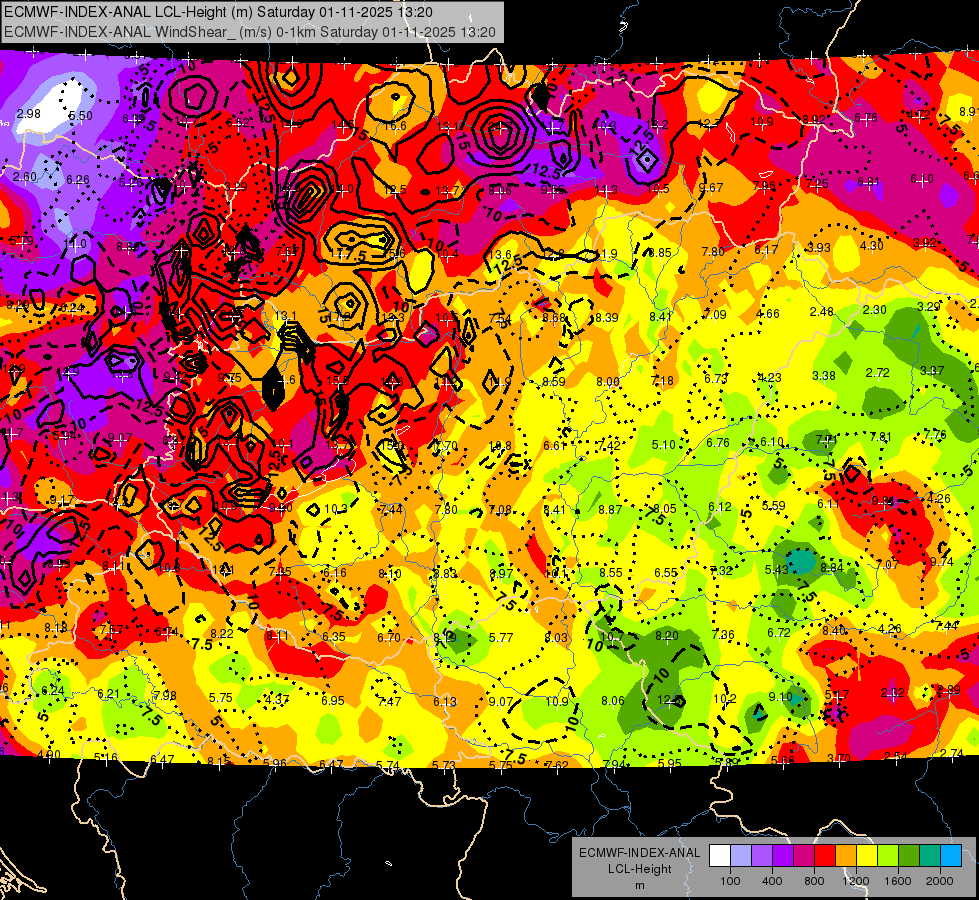Click the wind shear value '5.10'
Screen dimensions: 979x900
coord(664,444)
